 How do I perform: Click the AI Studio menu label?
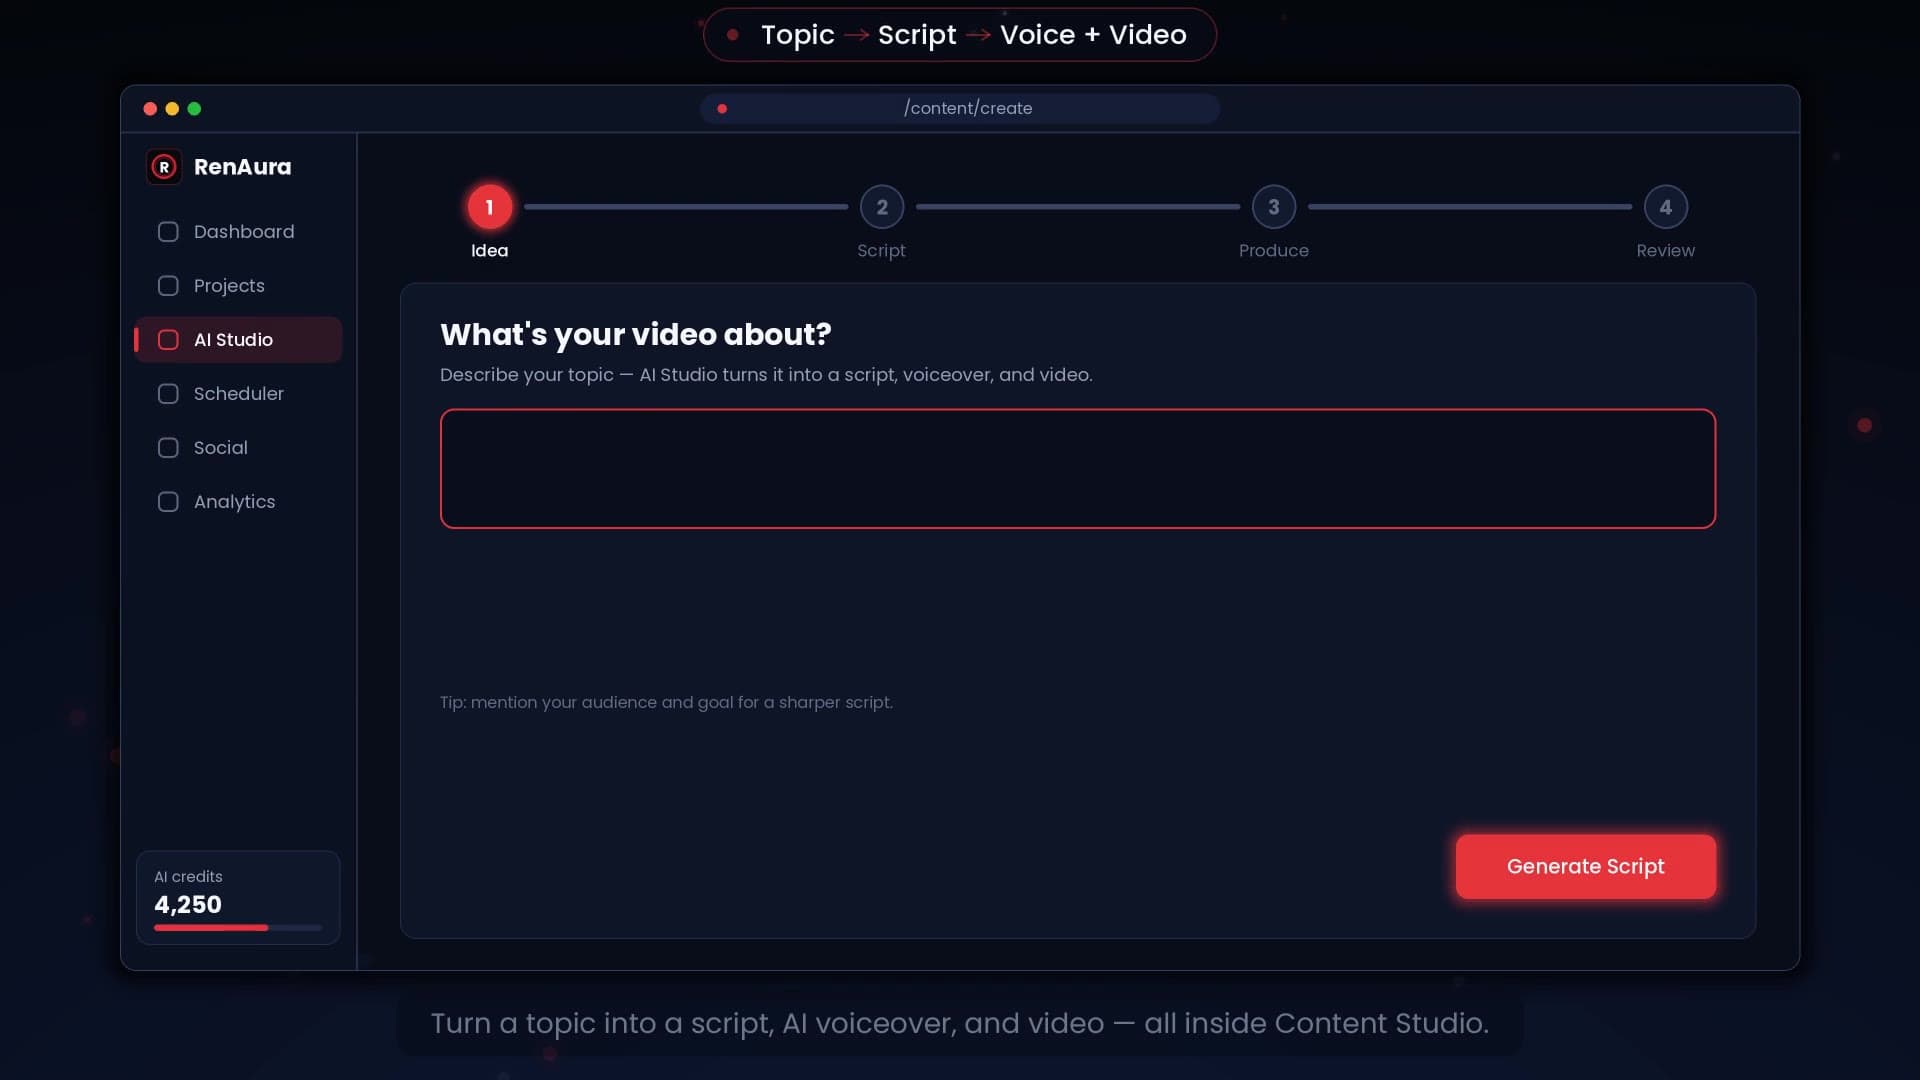pyautogui.click(x=233, y=340)
